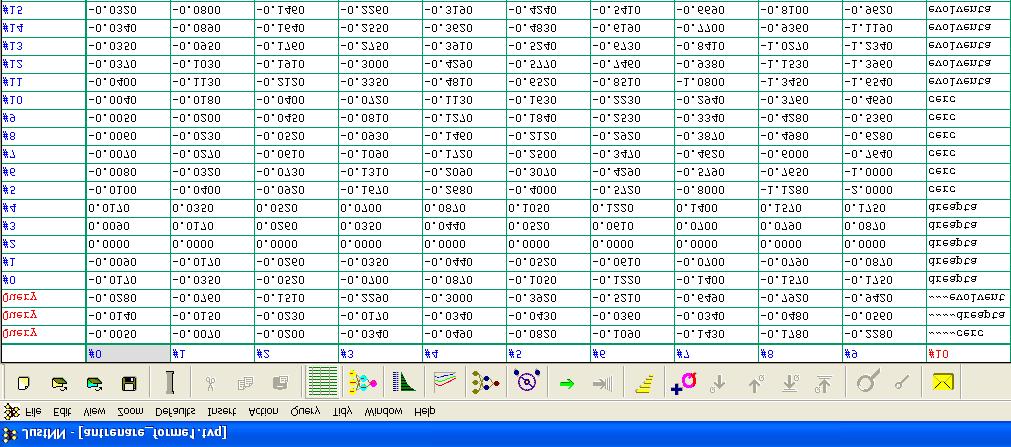The image size is (1011, 447).
Task: Open the Window menu
Action: pyautogui.click(x=383, y=411)
